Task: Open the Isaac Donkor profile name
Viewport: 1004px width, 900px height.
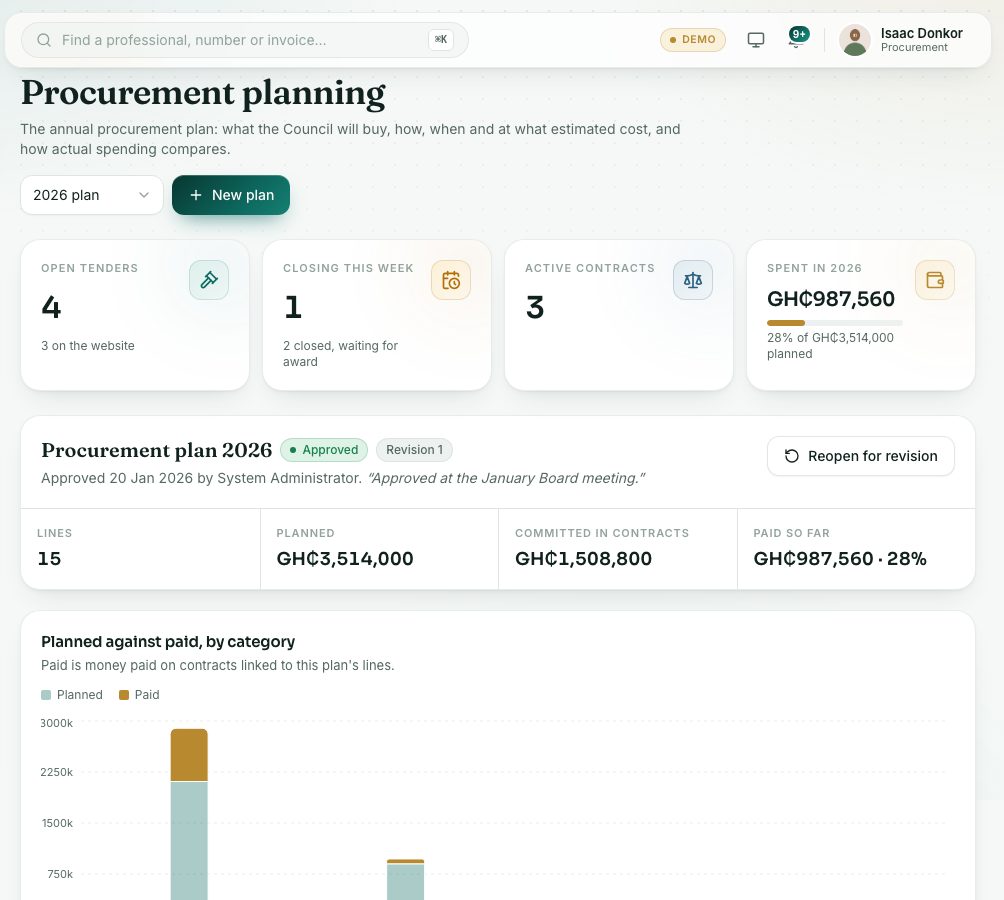Action: (921, 33)
